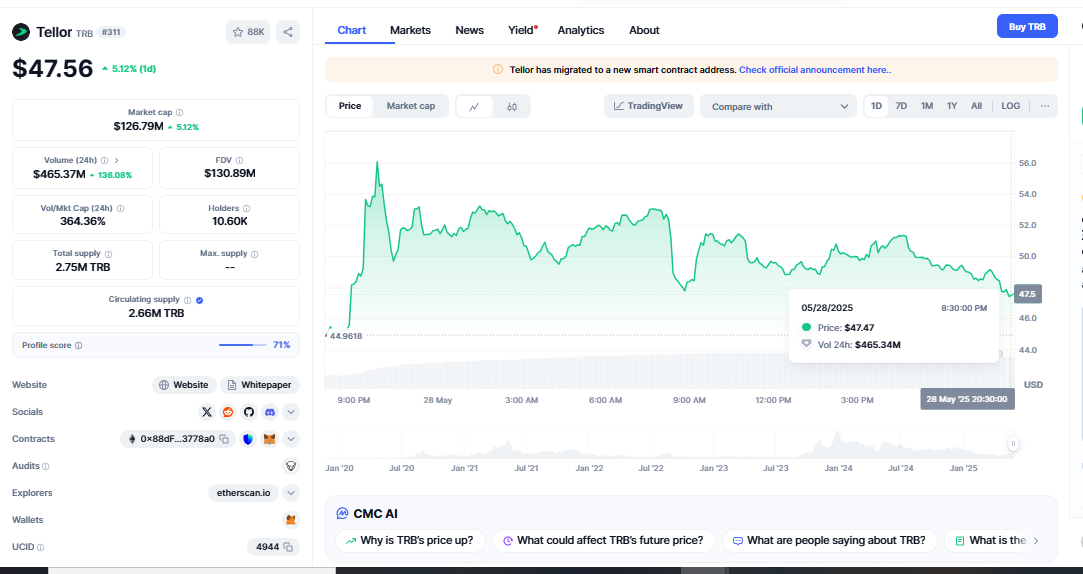Click Check official announcement here link
This screenshot has height=574, width=1083.
815,70
